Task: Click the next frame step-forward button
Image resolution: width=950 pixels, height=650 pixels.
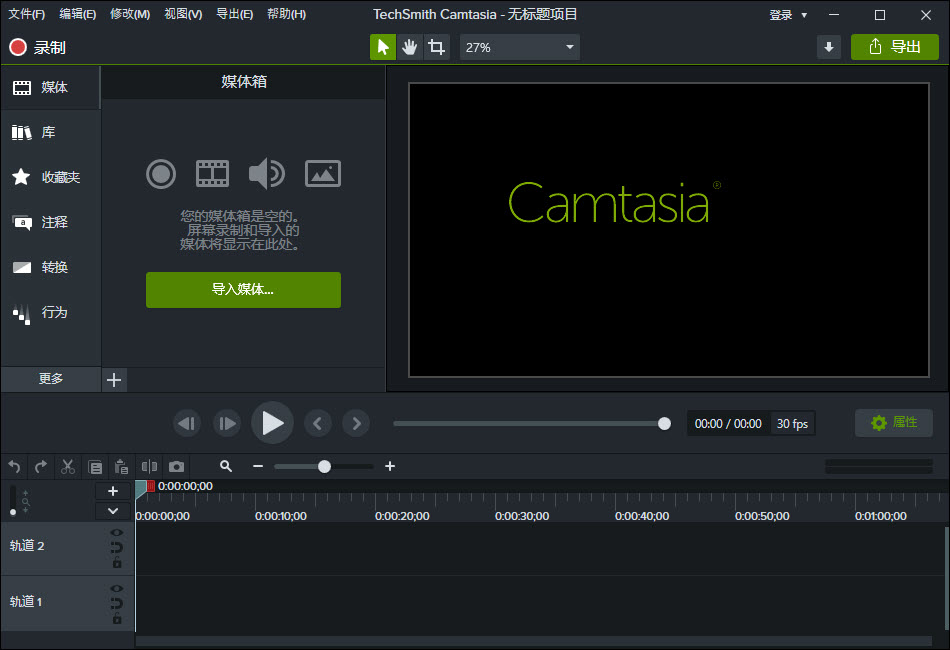Action: [x=227, y=423]
